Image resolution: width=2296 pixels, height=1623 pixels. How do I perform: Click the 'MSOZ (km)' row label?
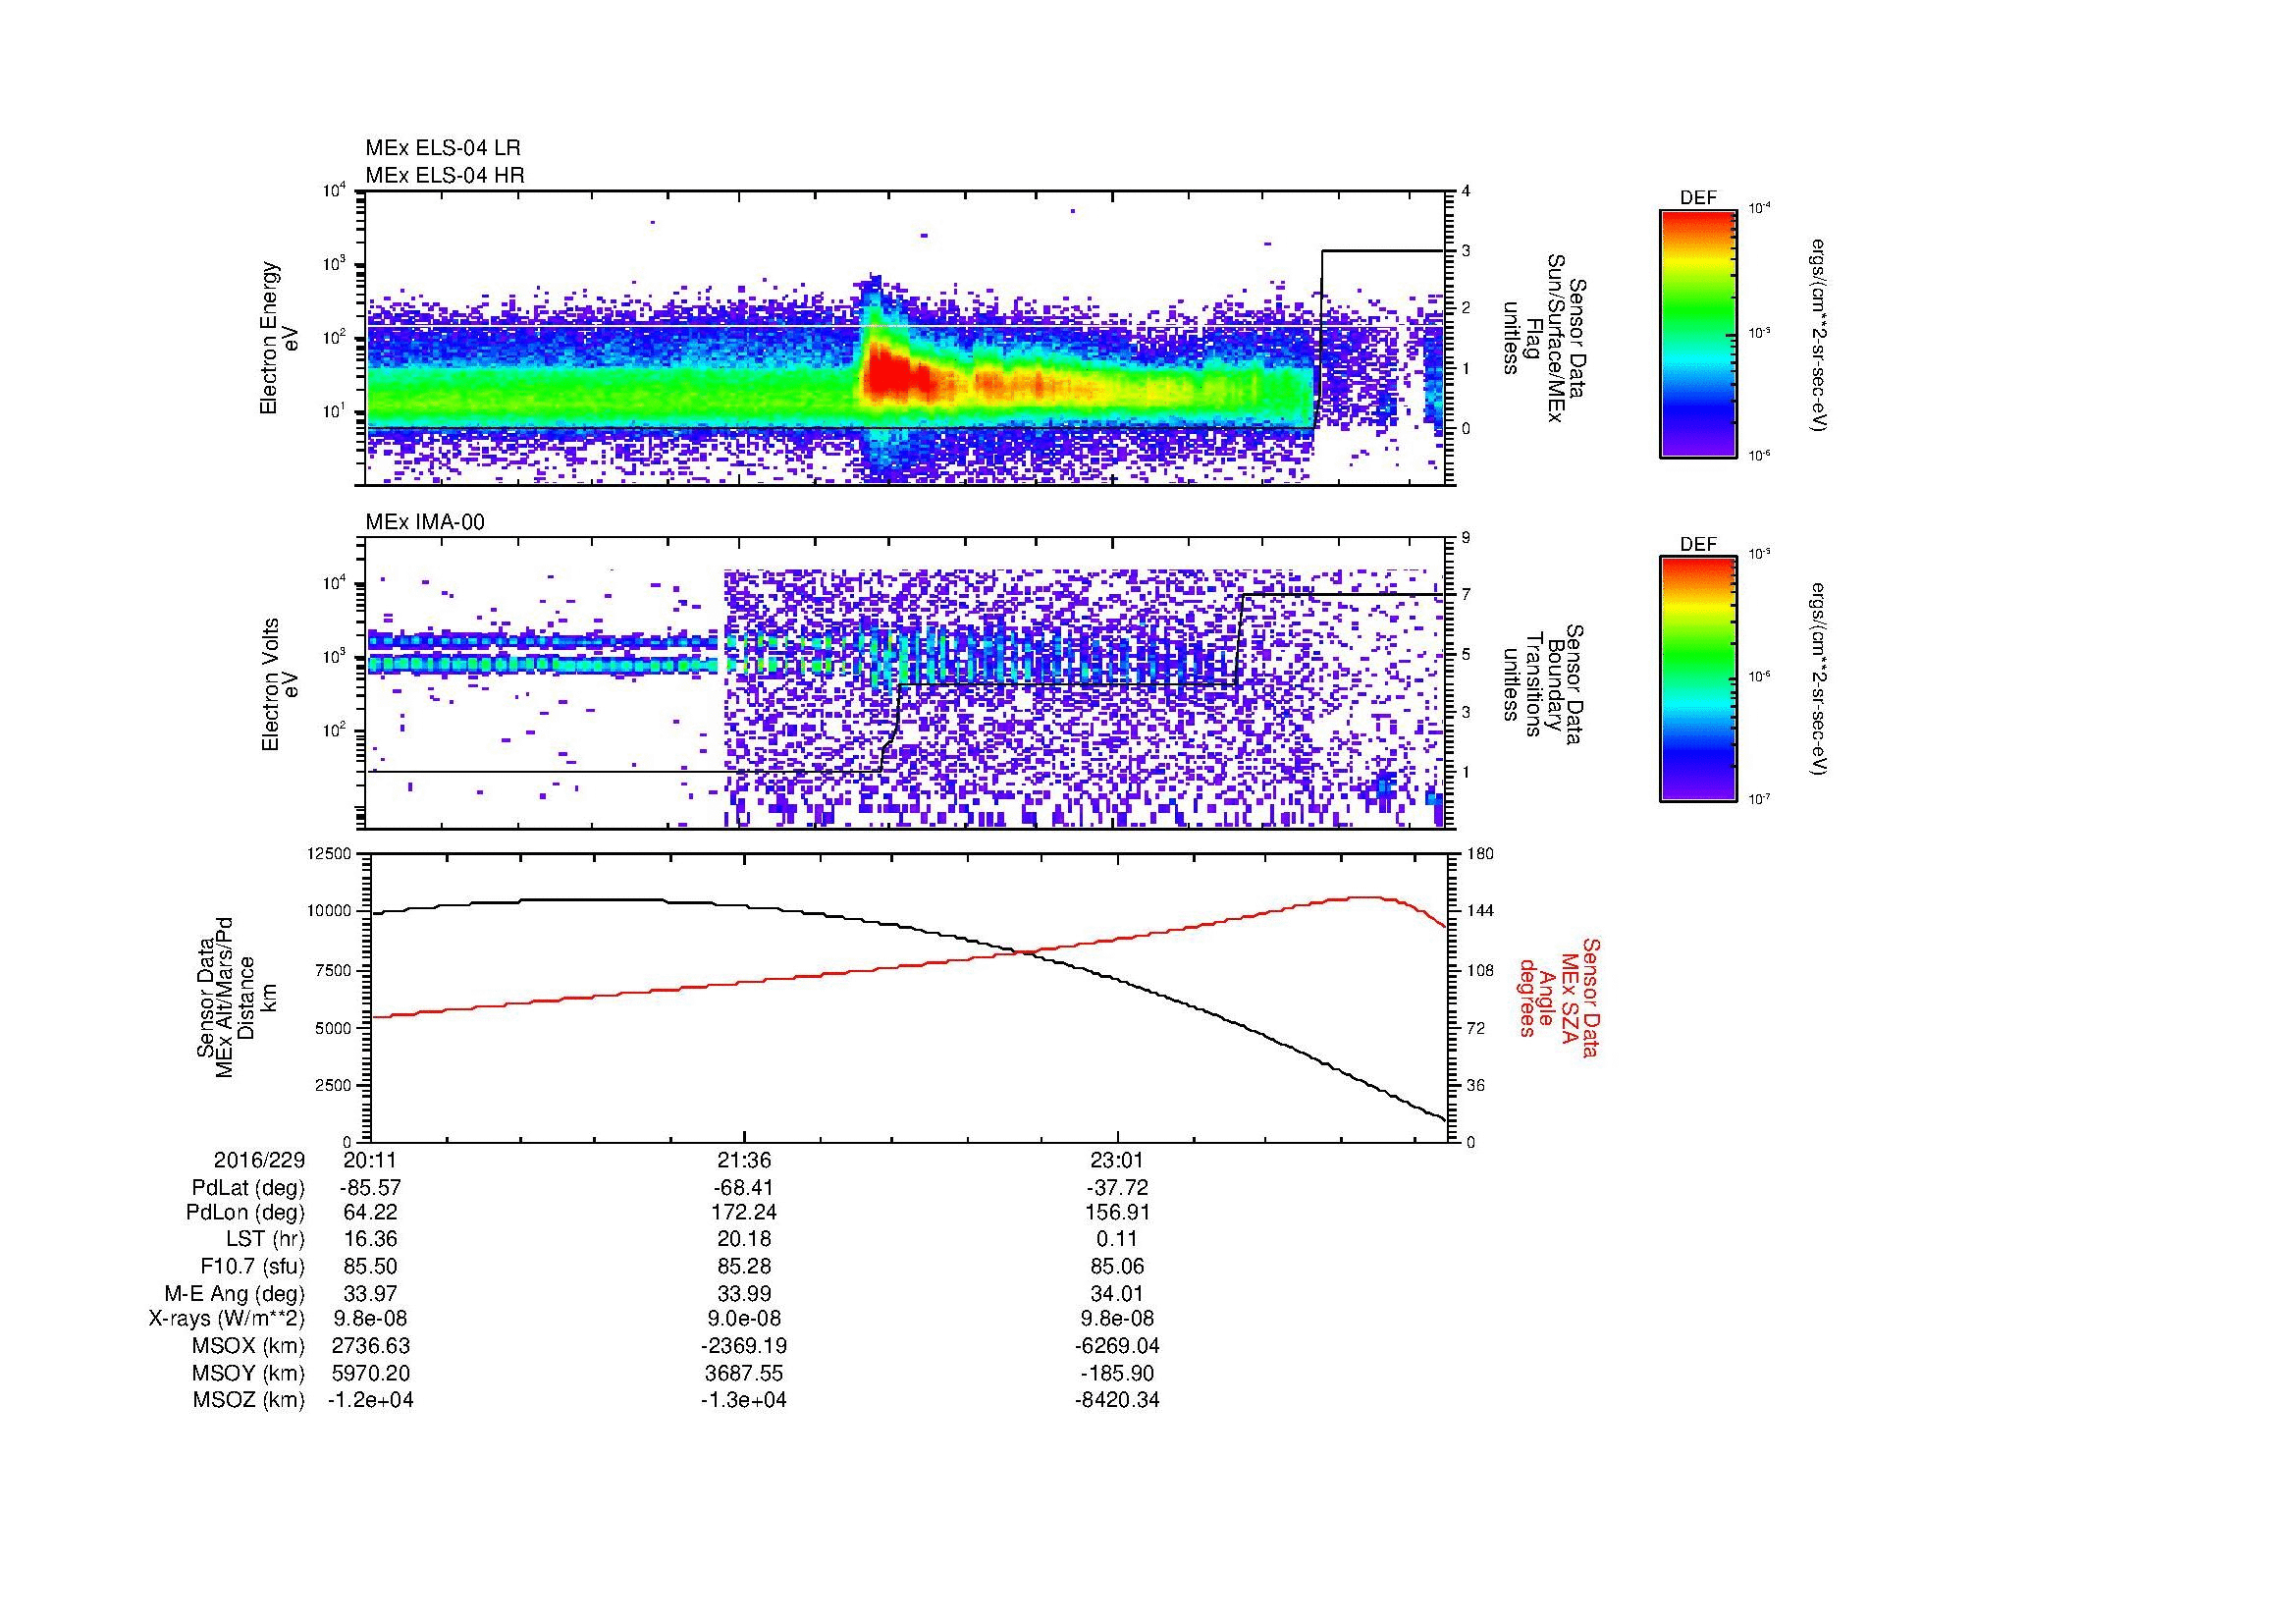coord(248,1400)
